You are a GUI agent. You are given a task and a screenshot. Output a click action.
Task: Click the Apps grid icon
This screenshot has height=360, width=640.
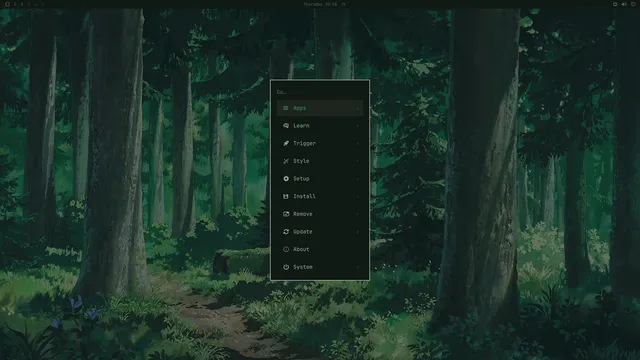pyautogui.click(x=286, y=108)
